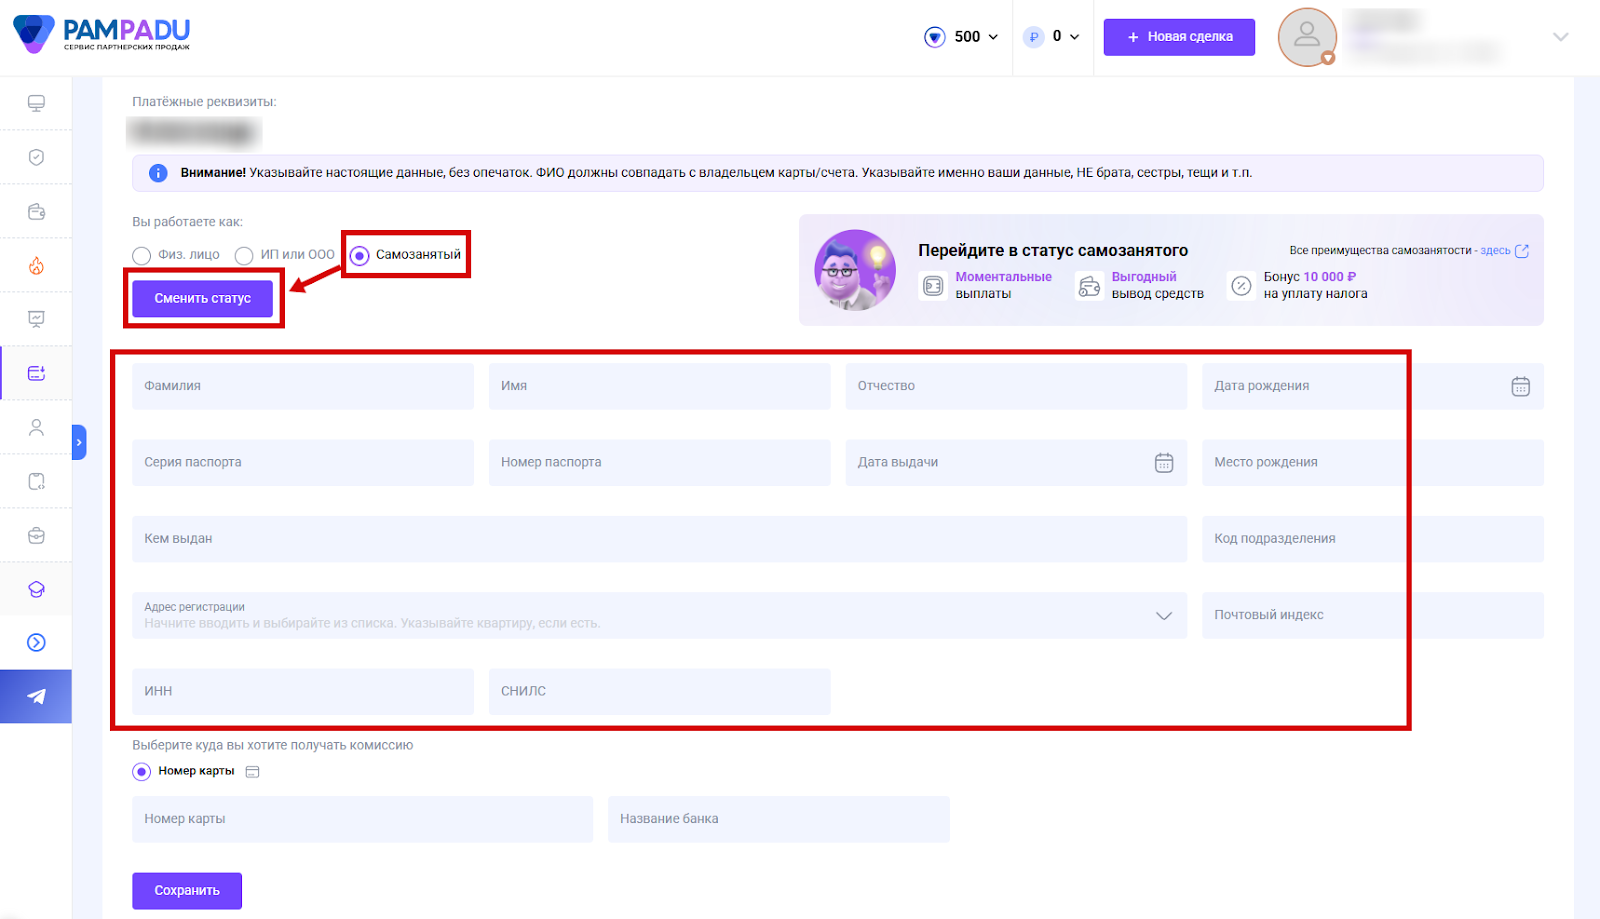Click the Новая сделка button

point(1179,37)
